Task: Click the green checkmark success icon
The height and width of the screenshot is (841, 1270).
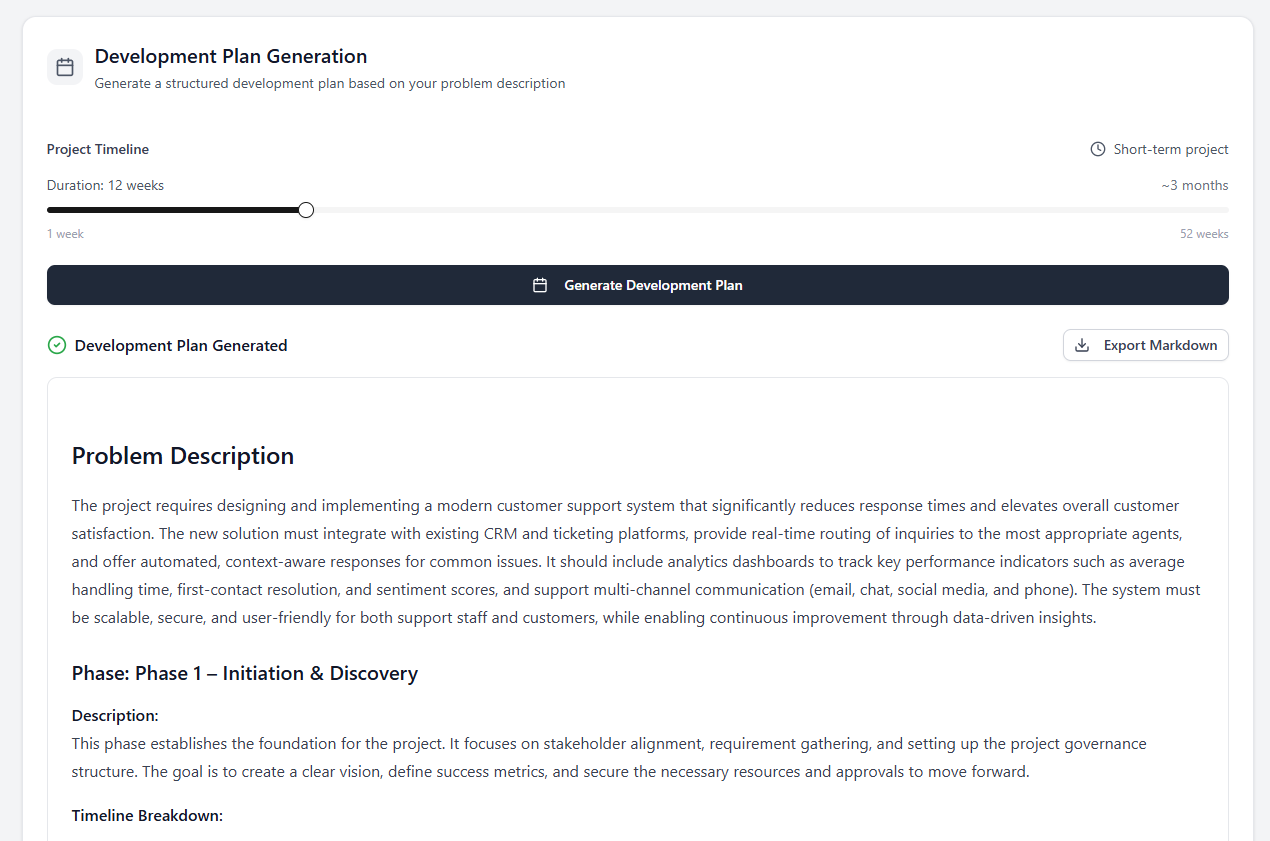Action: (56, 345)
